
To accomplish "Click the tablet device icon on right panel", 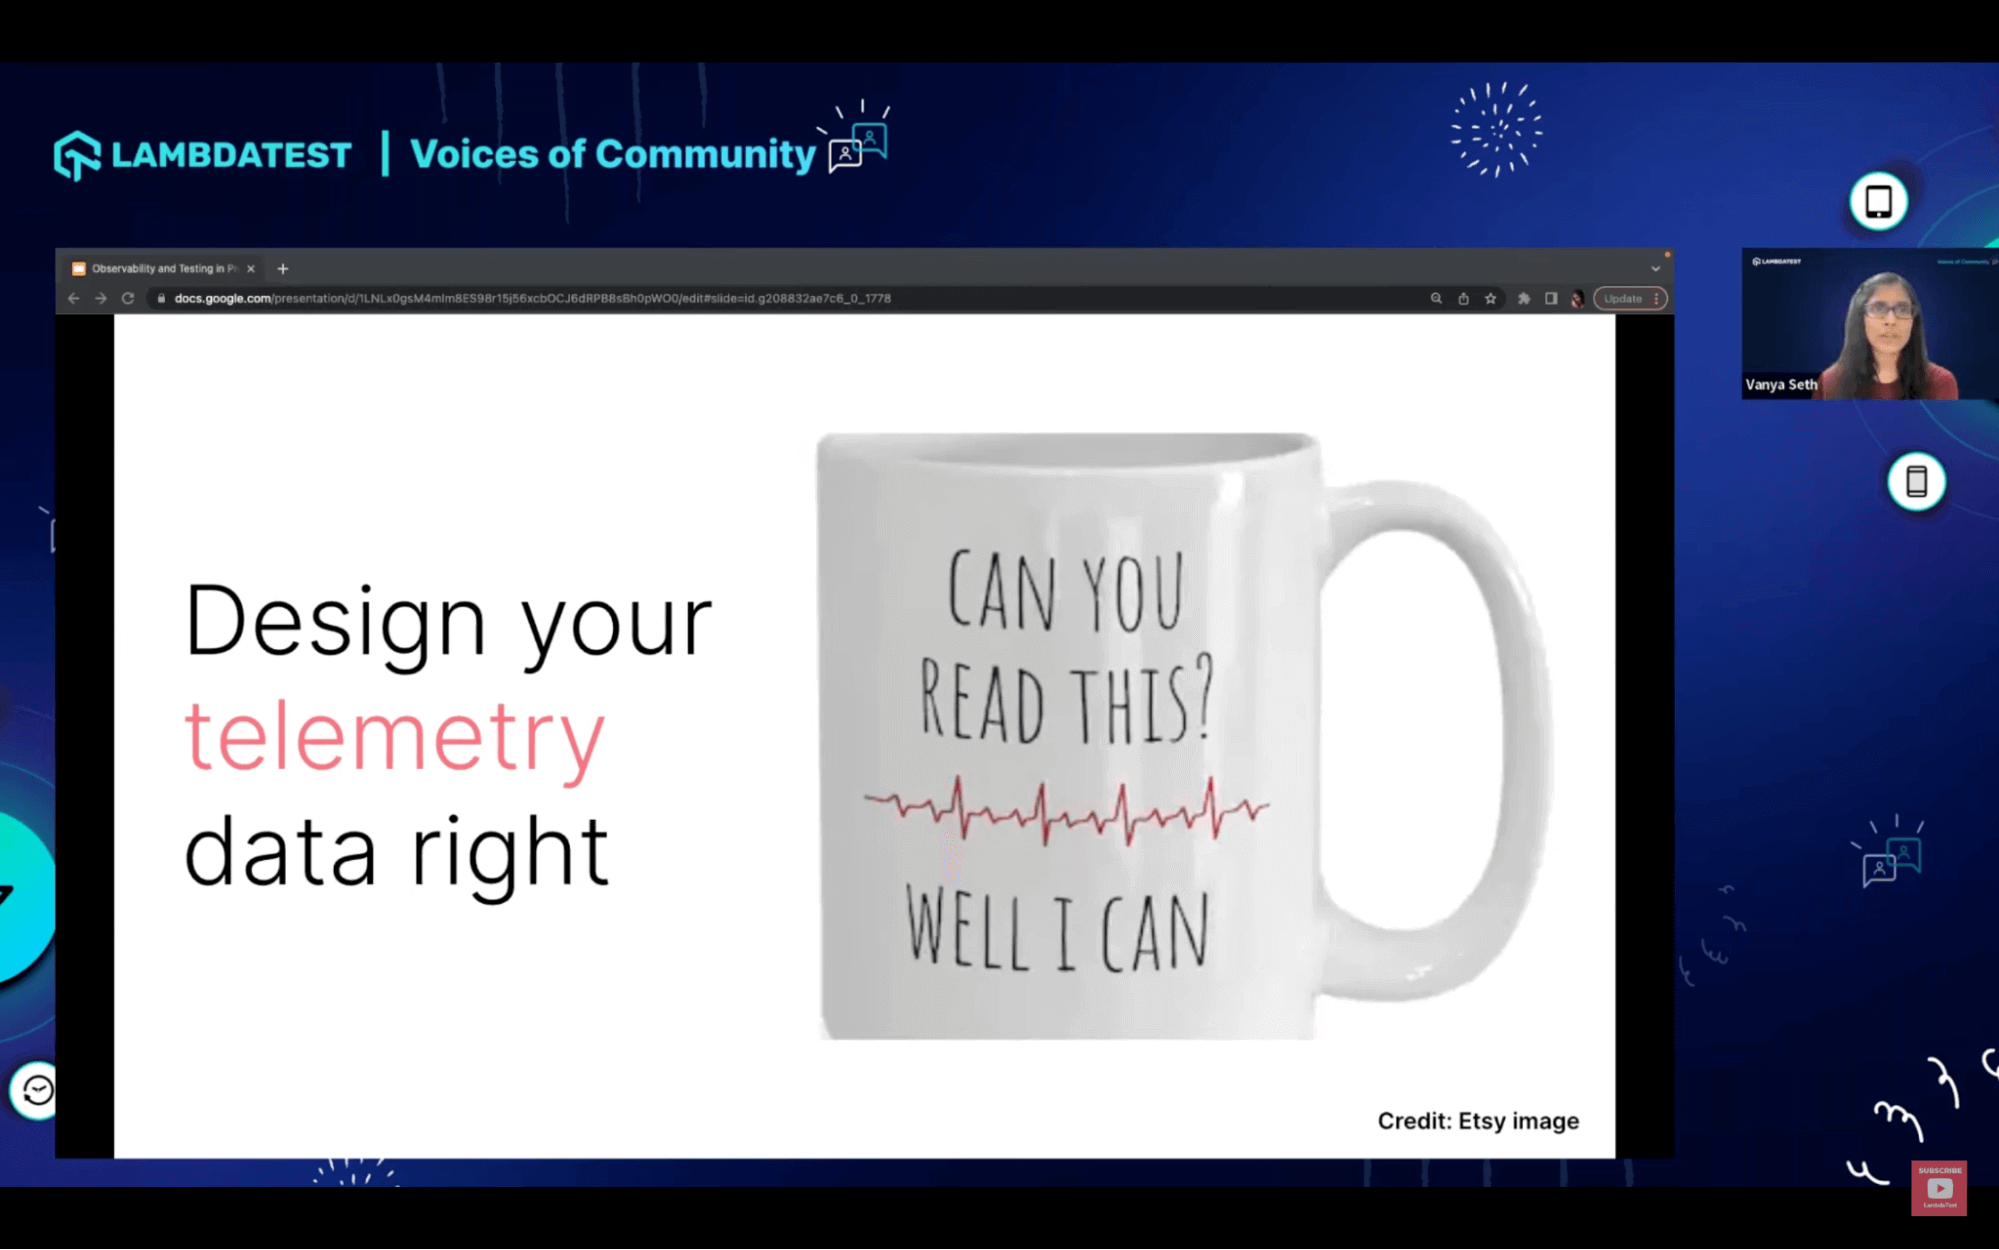I will click(1877, 200).
